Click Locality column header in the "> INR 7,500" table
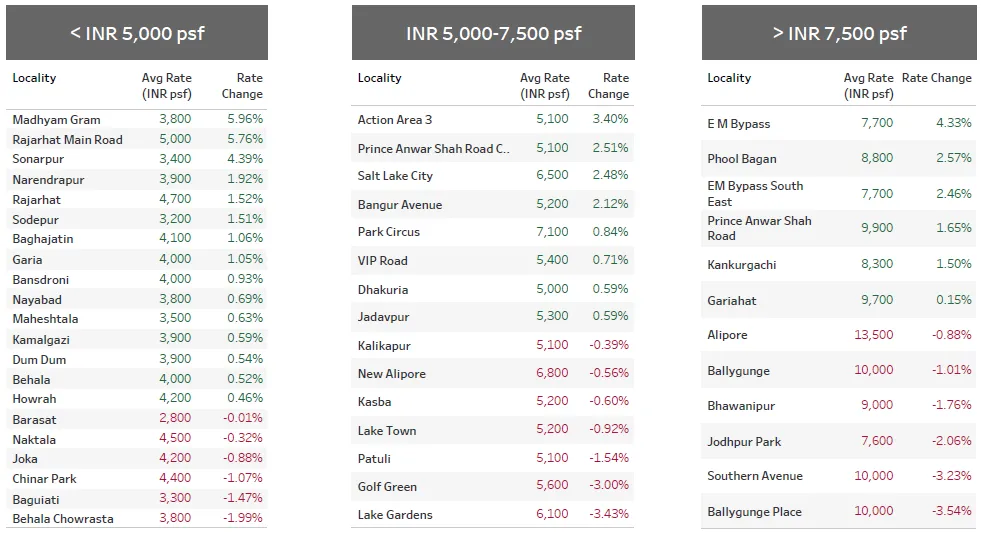 (729, 78)
